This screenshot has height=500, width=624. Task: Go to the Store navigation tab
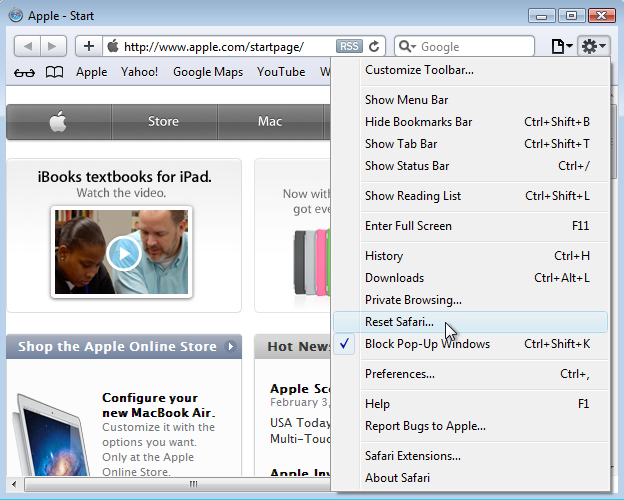point(164,121)
